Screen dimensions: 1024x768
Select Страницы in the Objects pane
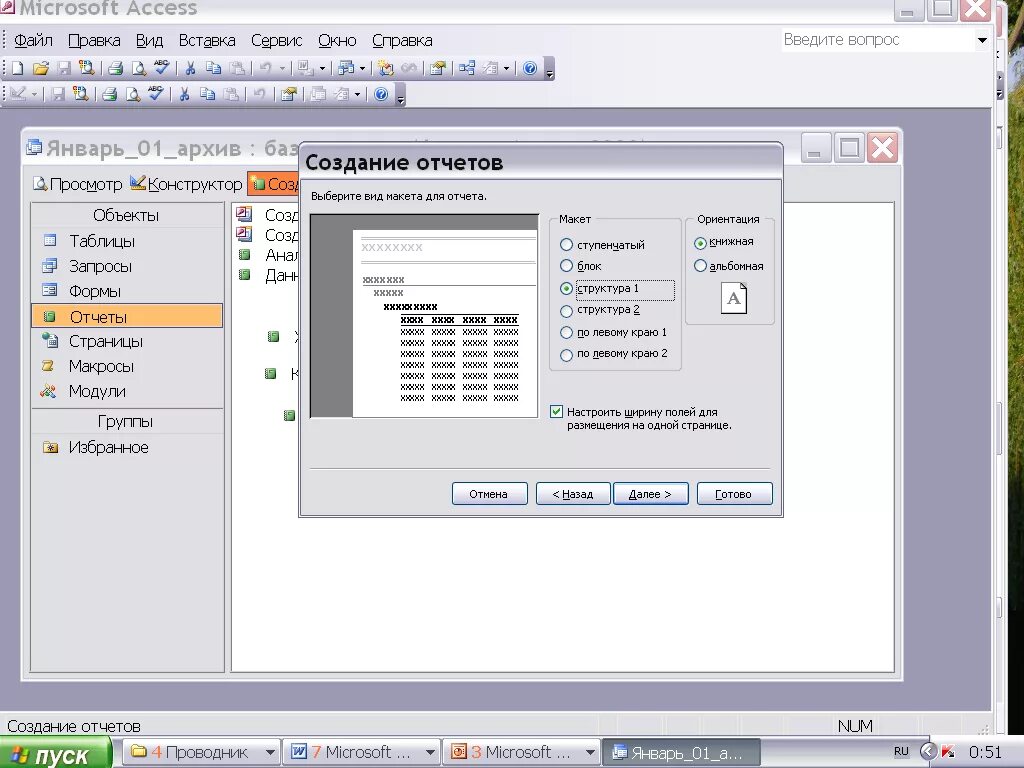pyautogui.click(x=105, y=341)
